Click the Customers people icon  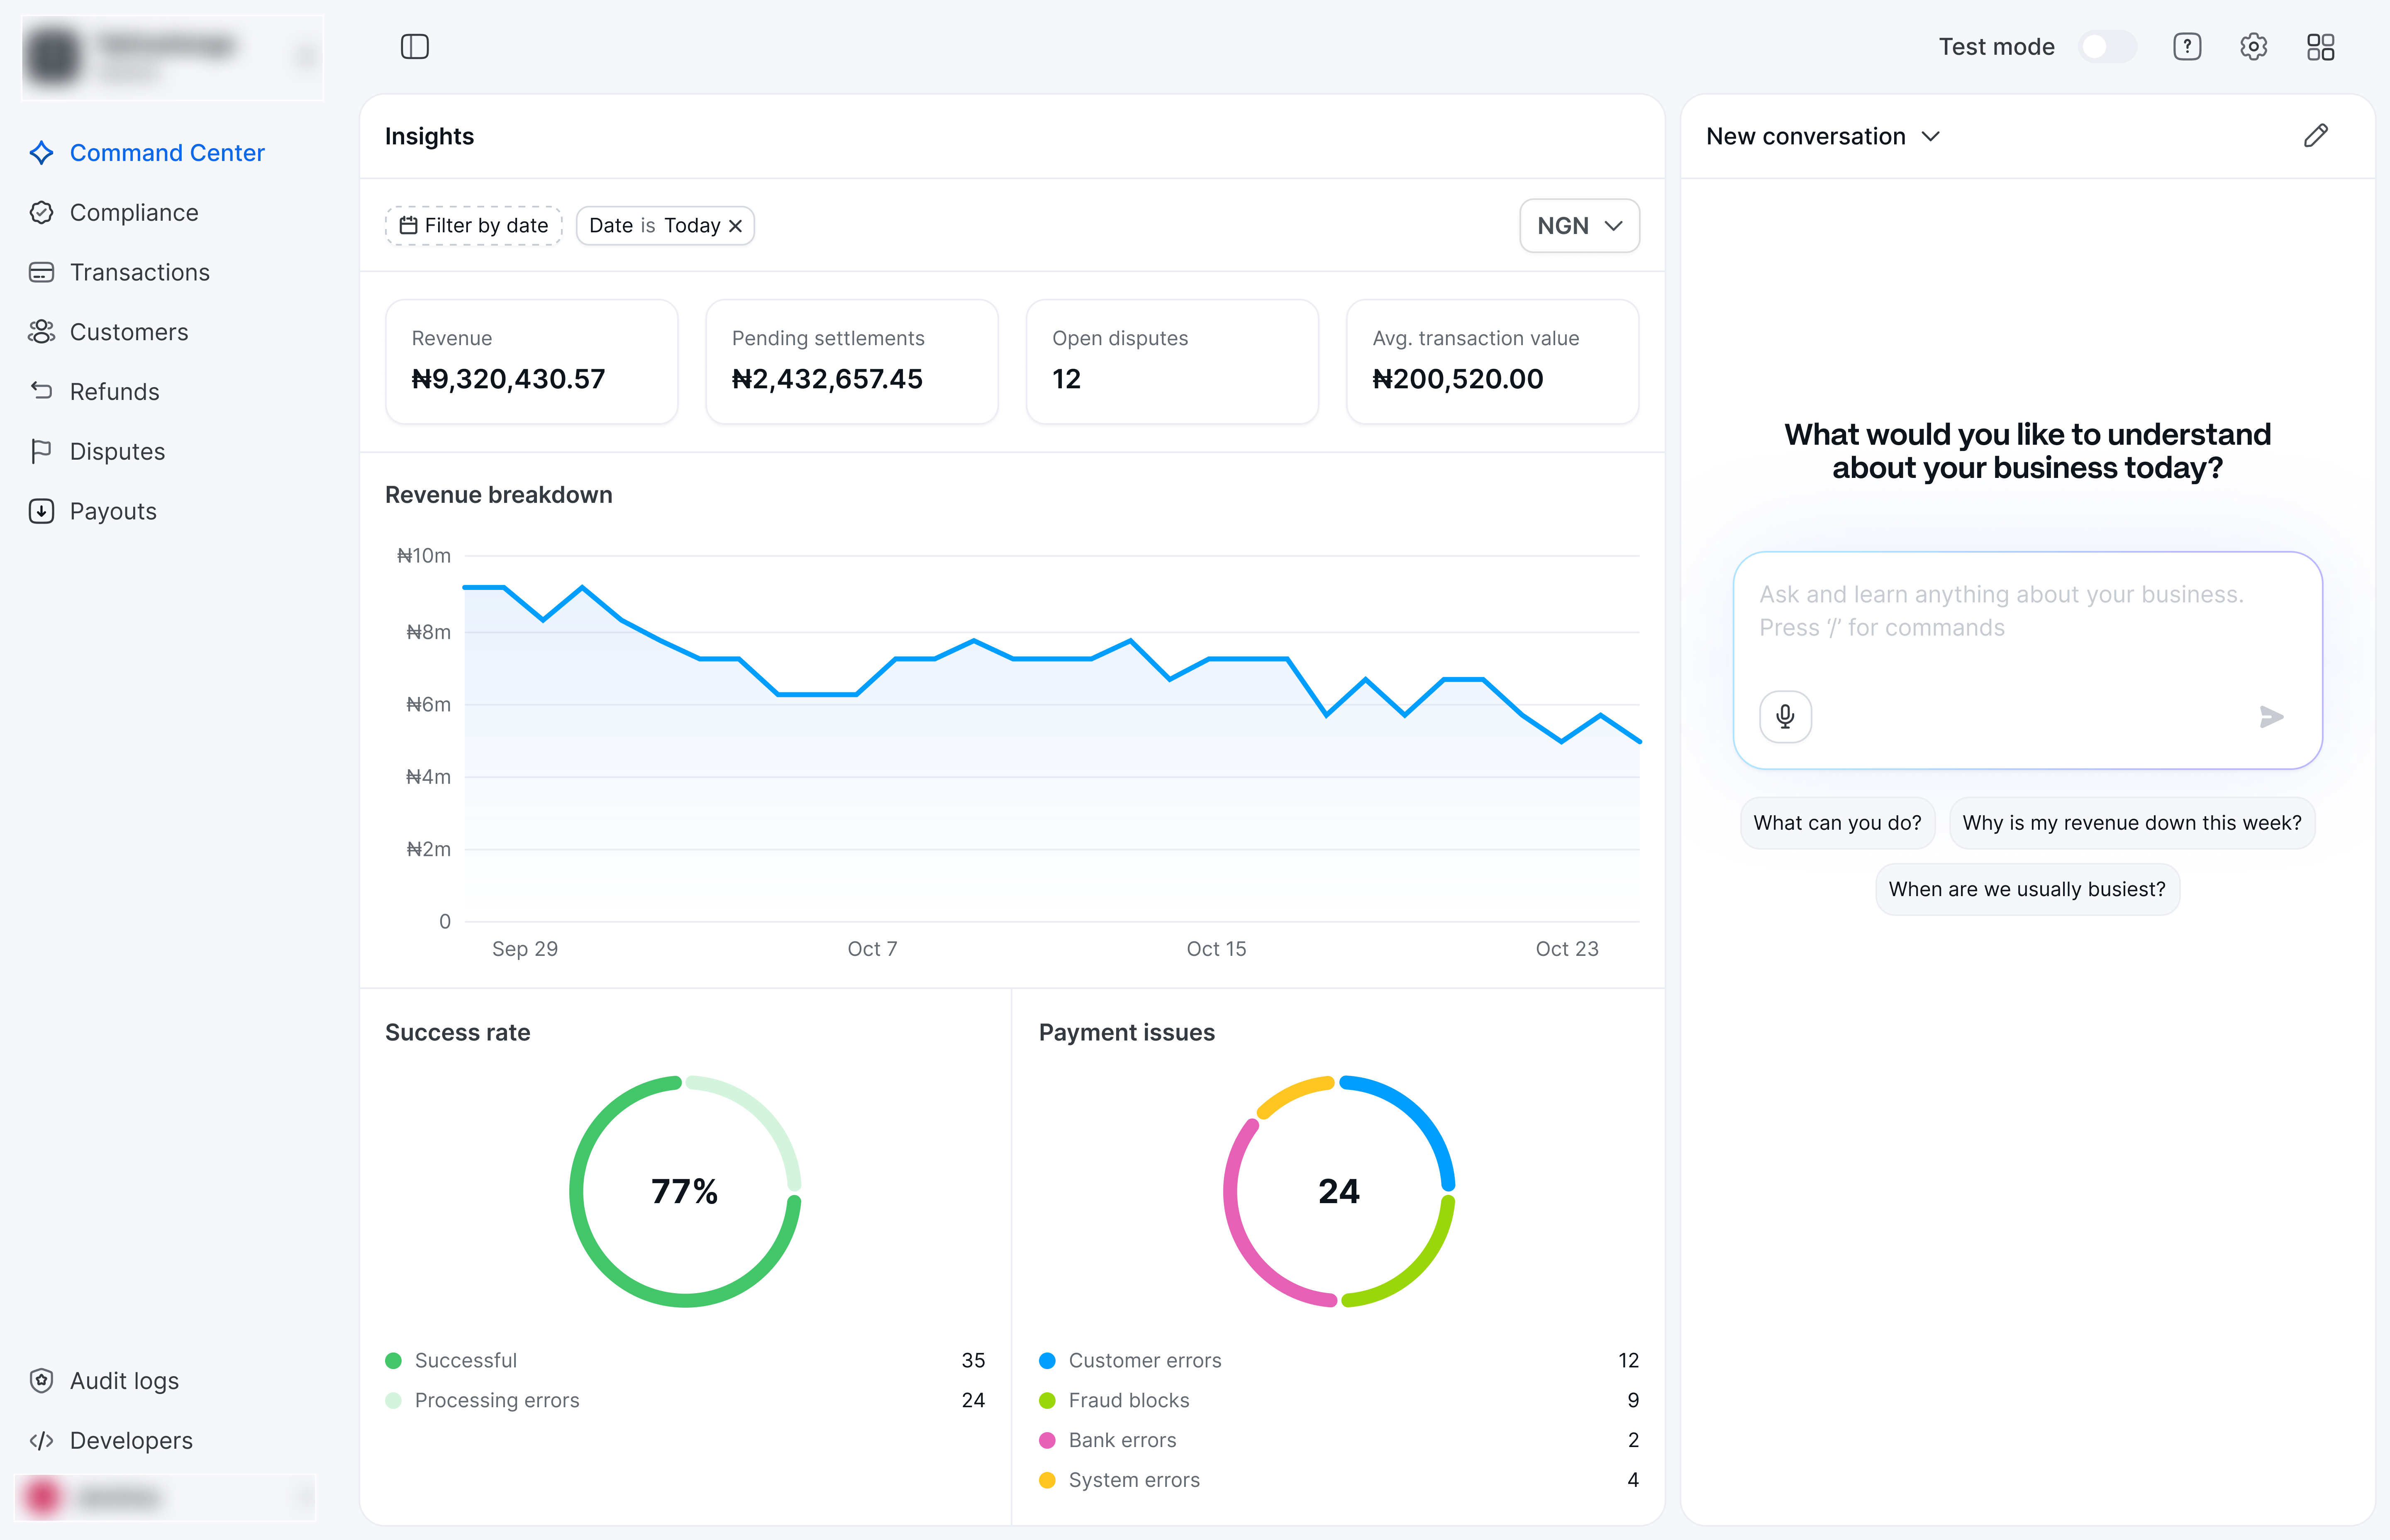pos(41,332)
